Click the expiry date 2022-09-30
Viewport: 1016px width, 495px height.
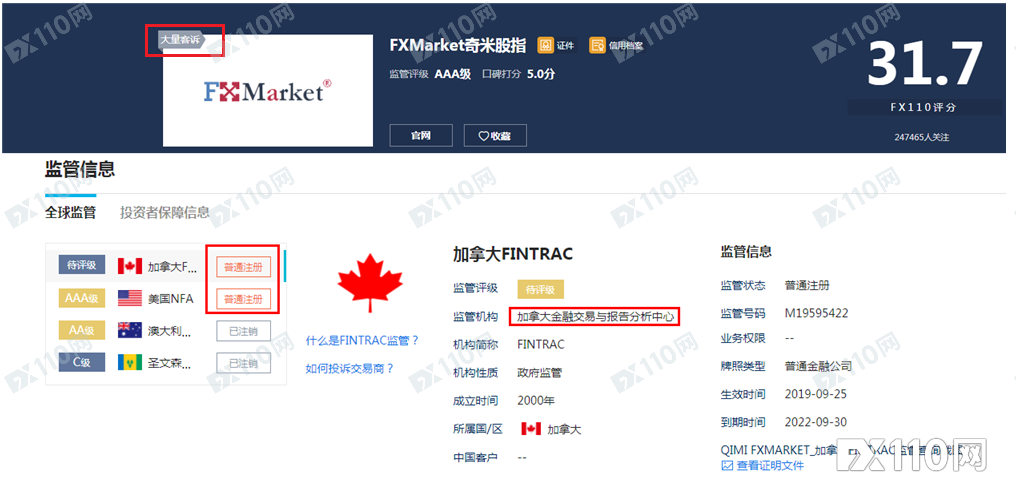click(816, 422)
